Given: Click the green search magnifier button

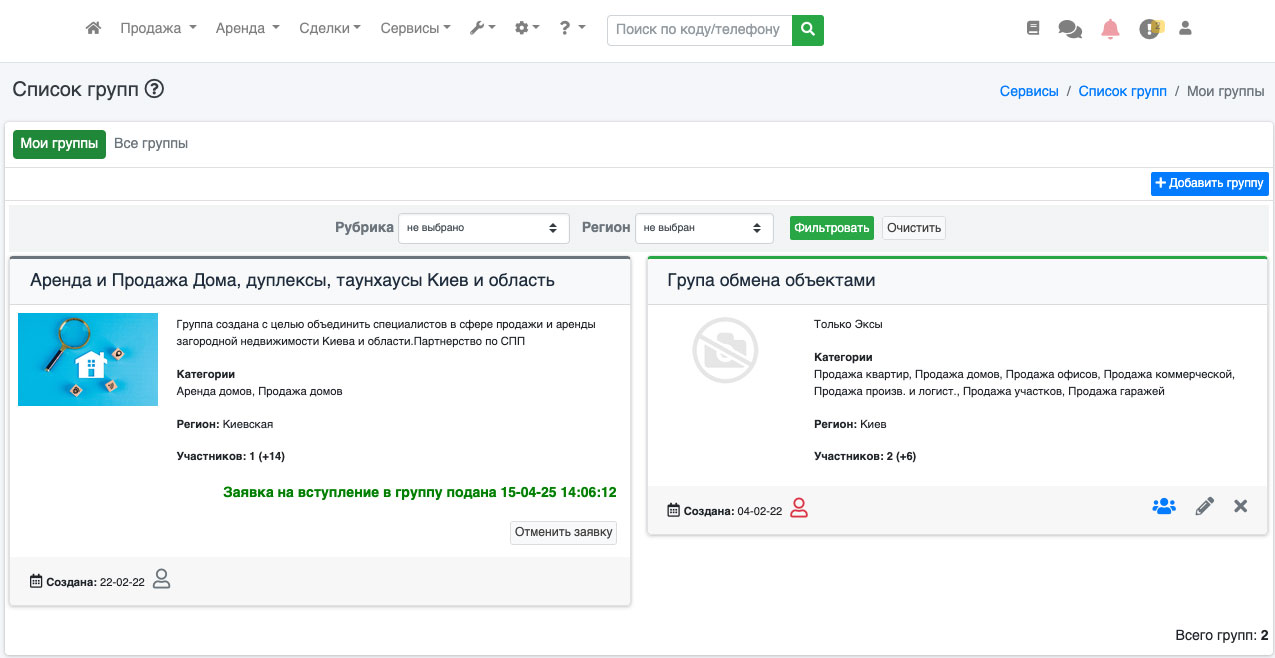Looking at the screenshot, I should click(807, 30).
